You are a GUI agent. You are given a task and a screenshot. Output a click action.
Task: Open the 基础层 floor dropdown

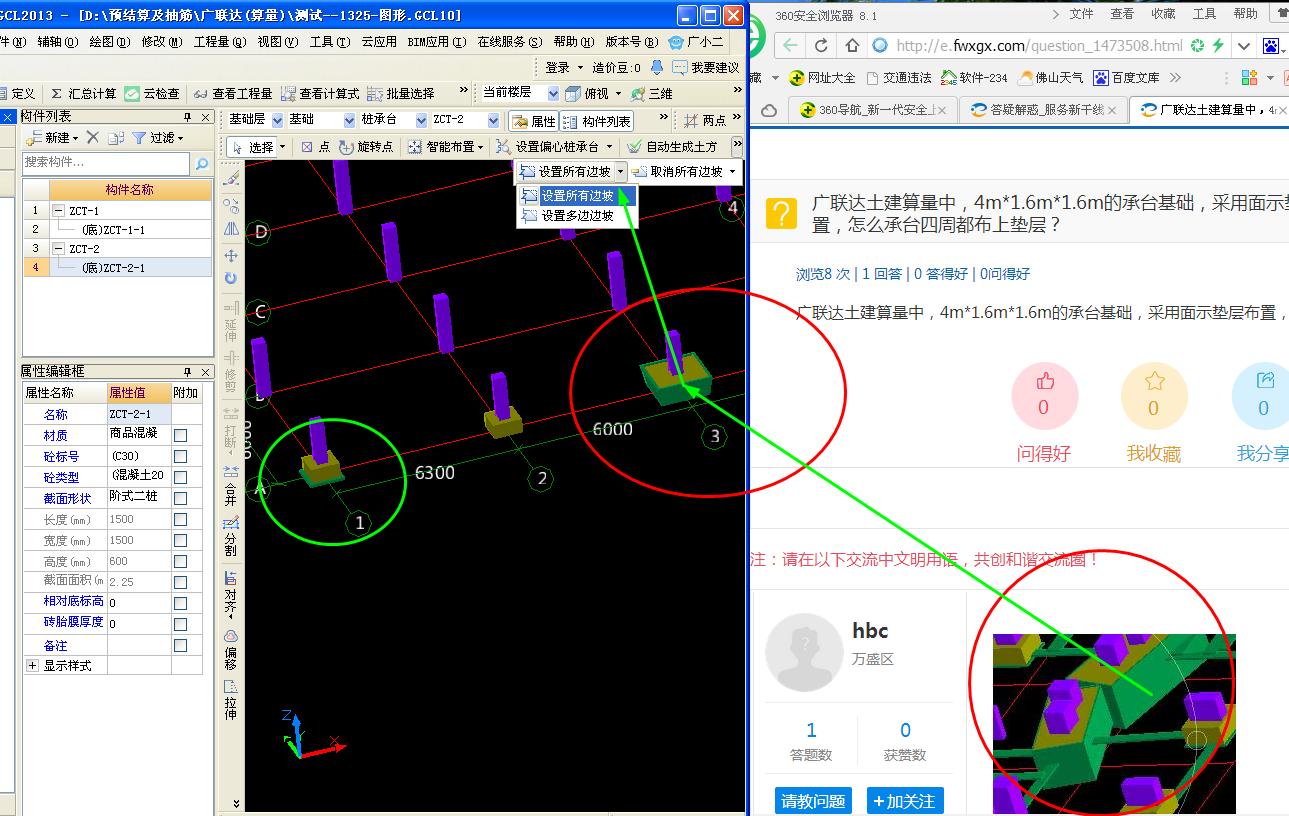pos(277,120)
